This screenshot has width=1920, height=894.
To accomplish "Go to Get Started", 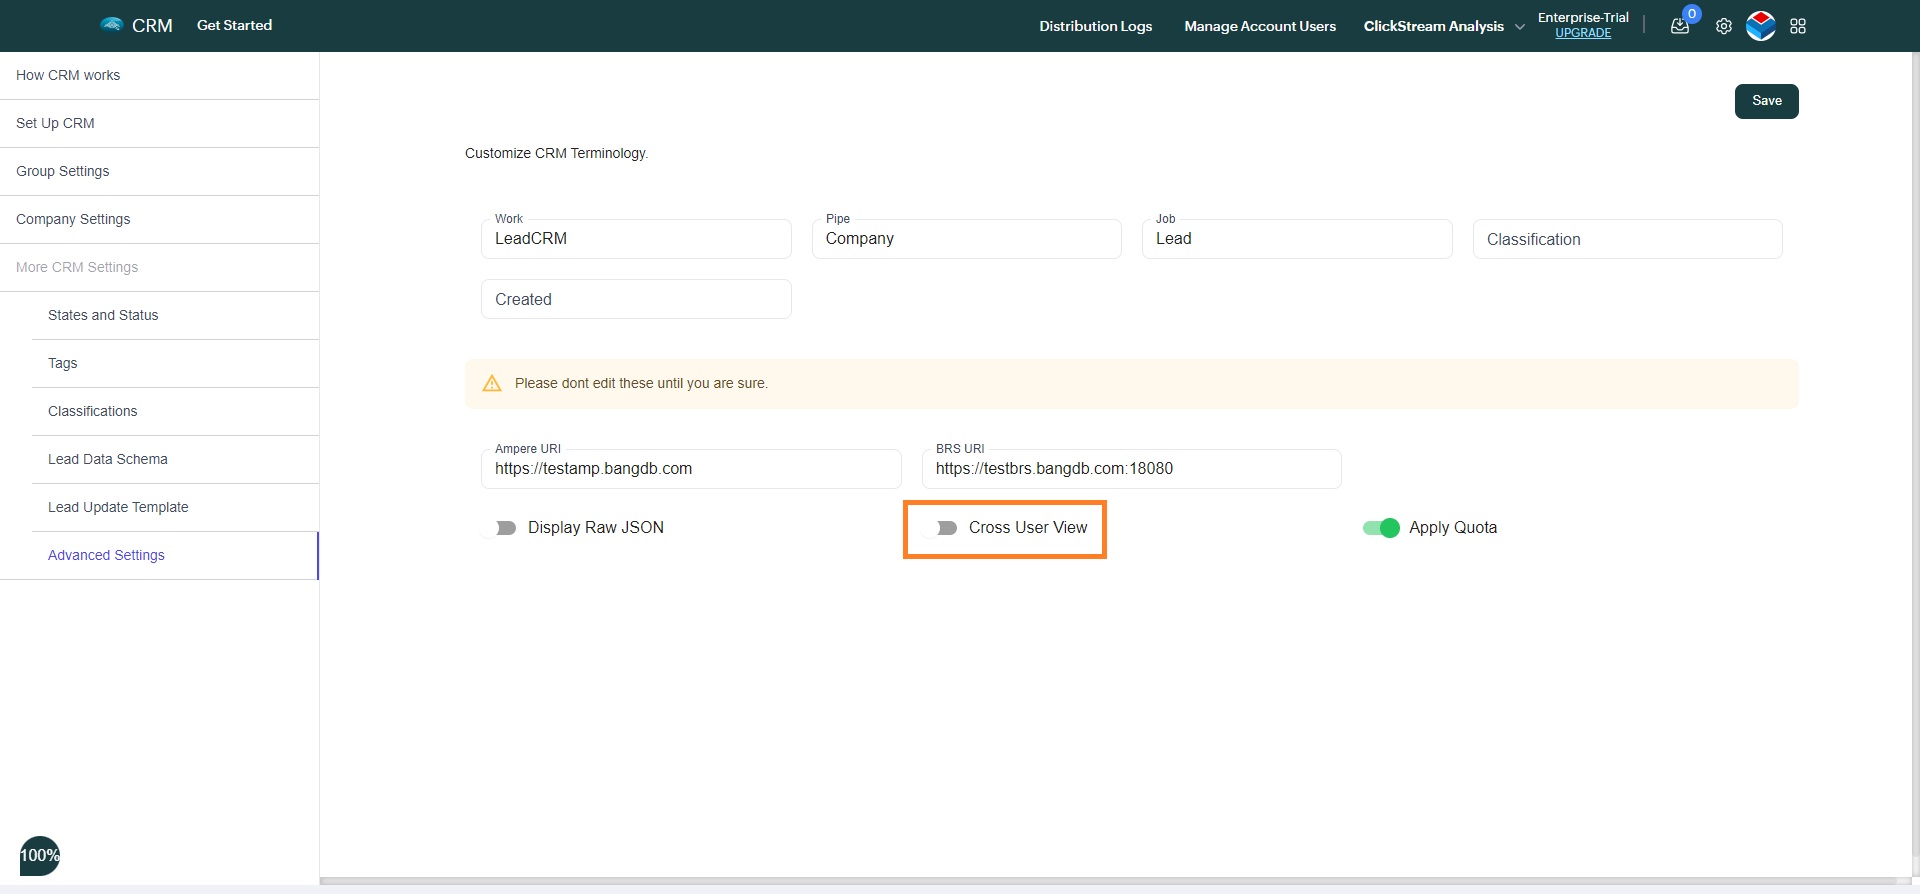I will (234, 25).
